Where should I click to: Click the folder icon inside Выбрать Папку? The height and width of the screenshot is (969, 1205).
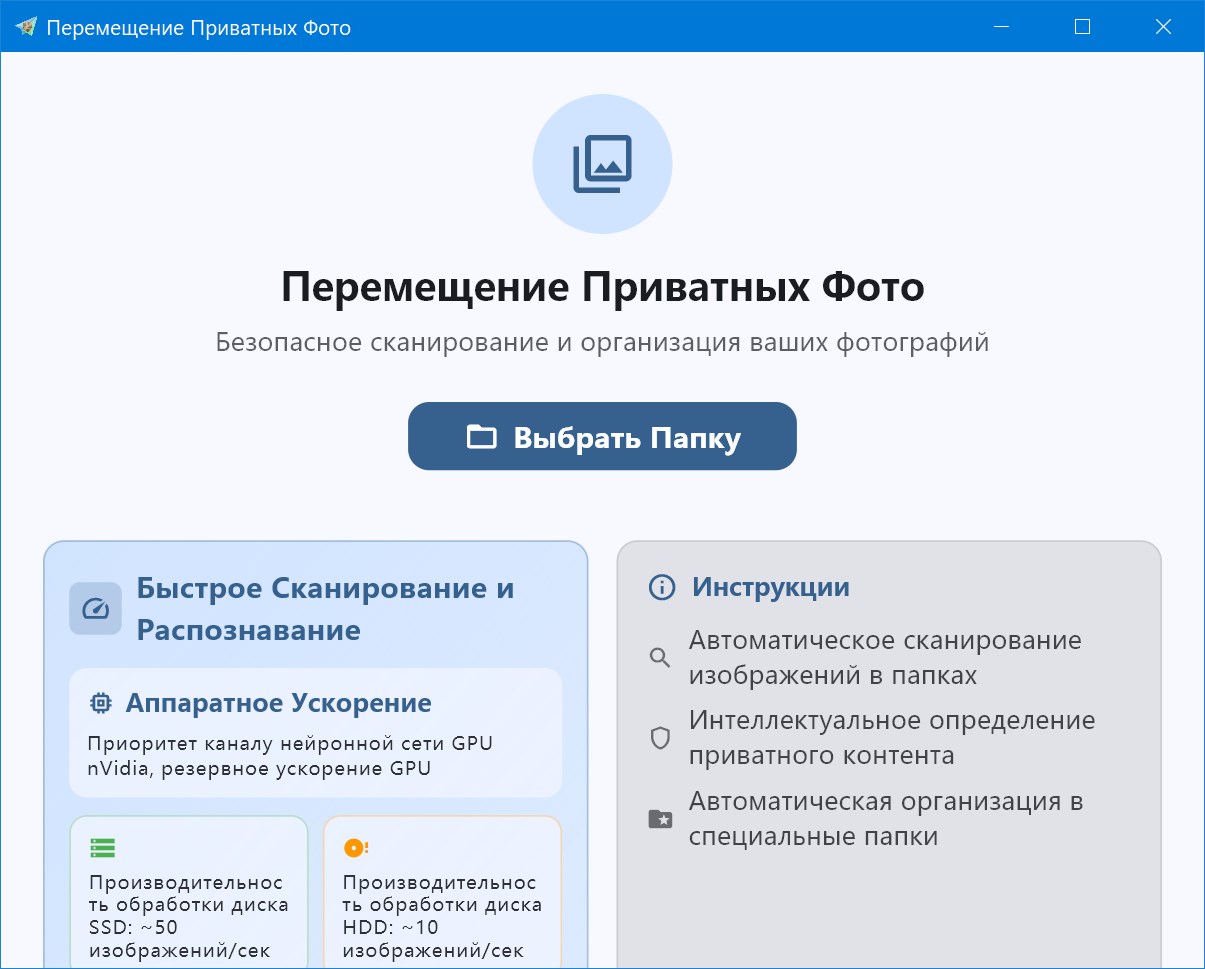point(482,437)
